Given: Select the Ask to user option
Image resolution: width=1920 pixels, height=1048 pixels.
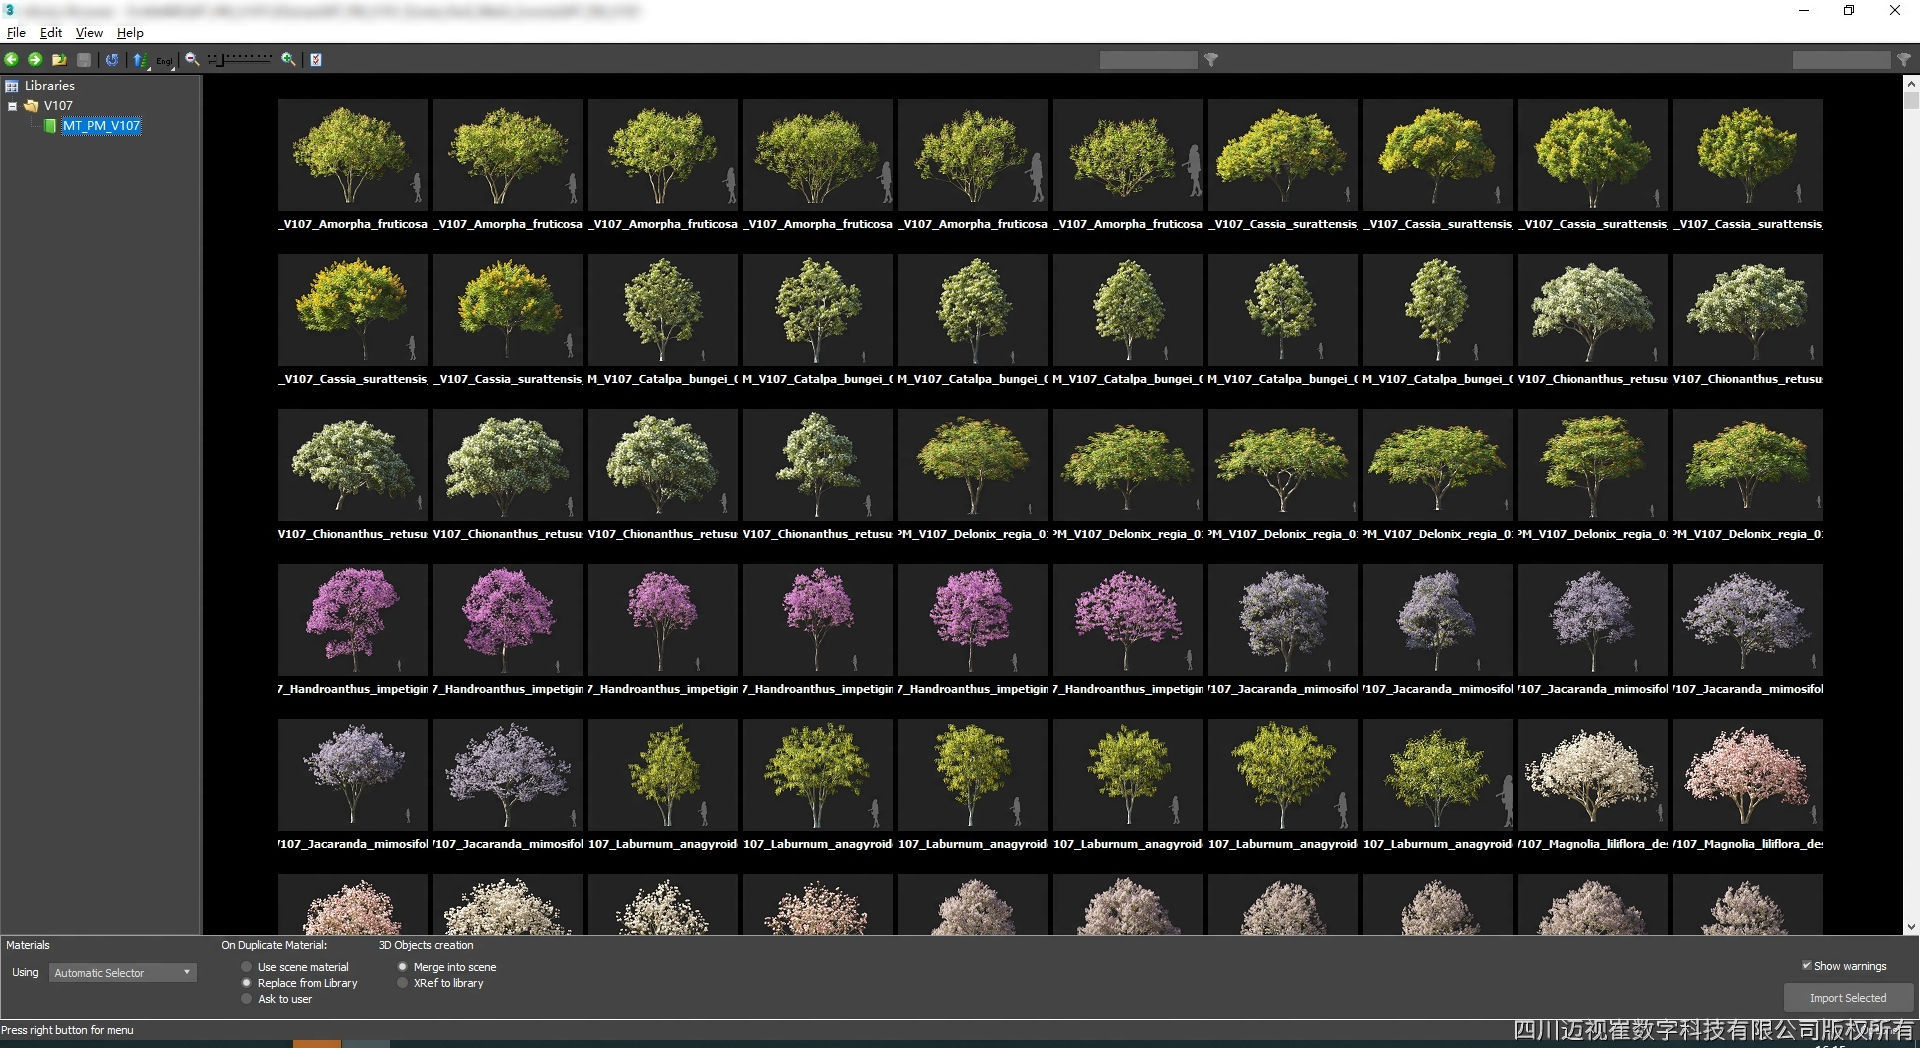Looking at the screenshot, I should (x=246, y=999).
